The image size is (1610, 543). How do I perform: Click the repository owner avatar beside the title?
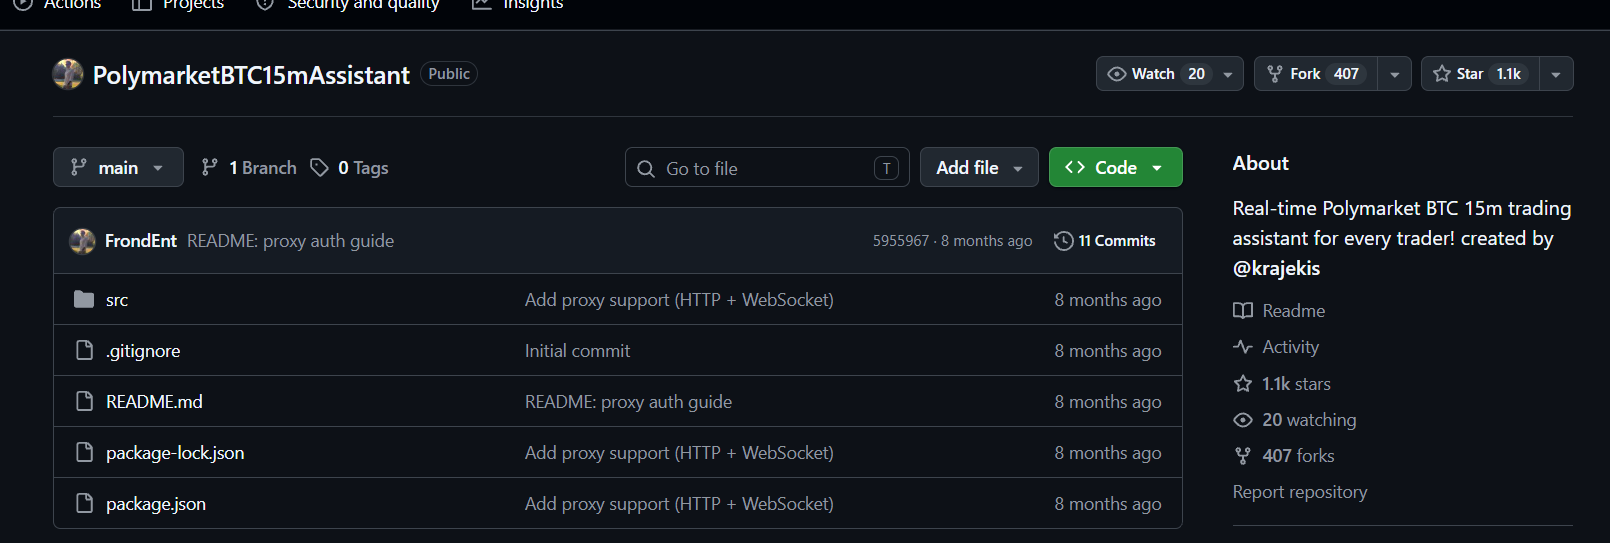point(68,74)
